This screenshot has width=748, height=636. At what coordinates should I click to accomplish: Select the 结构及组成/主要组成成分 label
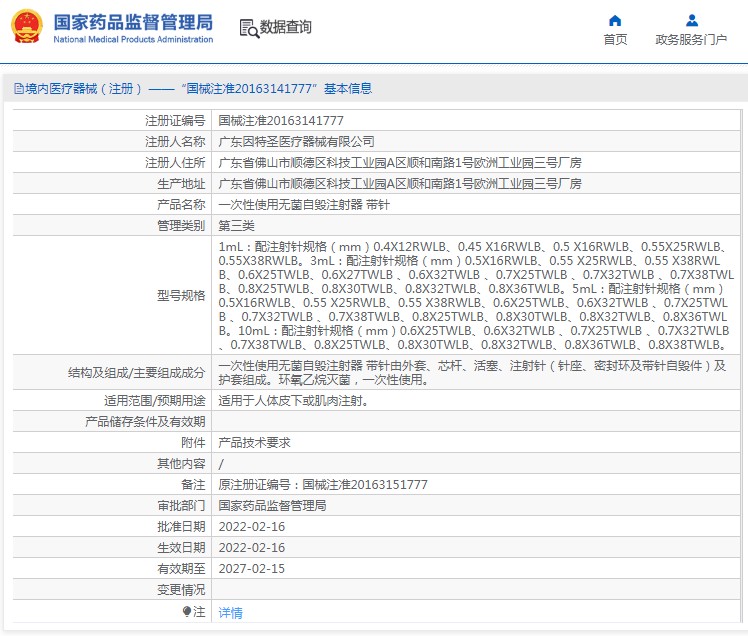(x=136, y=373)
